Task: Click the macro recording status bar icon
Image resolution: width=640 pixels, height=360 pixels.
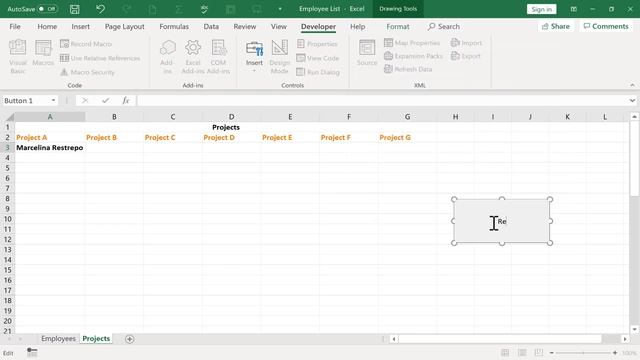Action: (x=32, y=352)
